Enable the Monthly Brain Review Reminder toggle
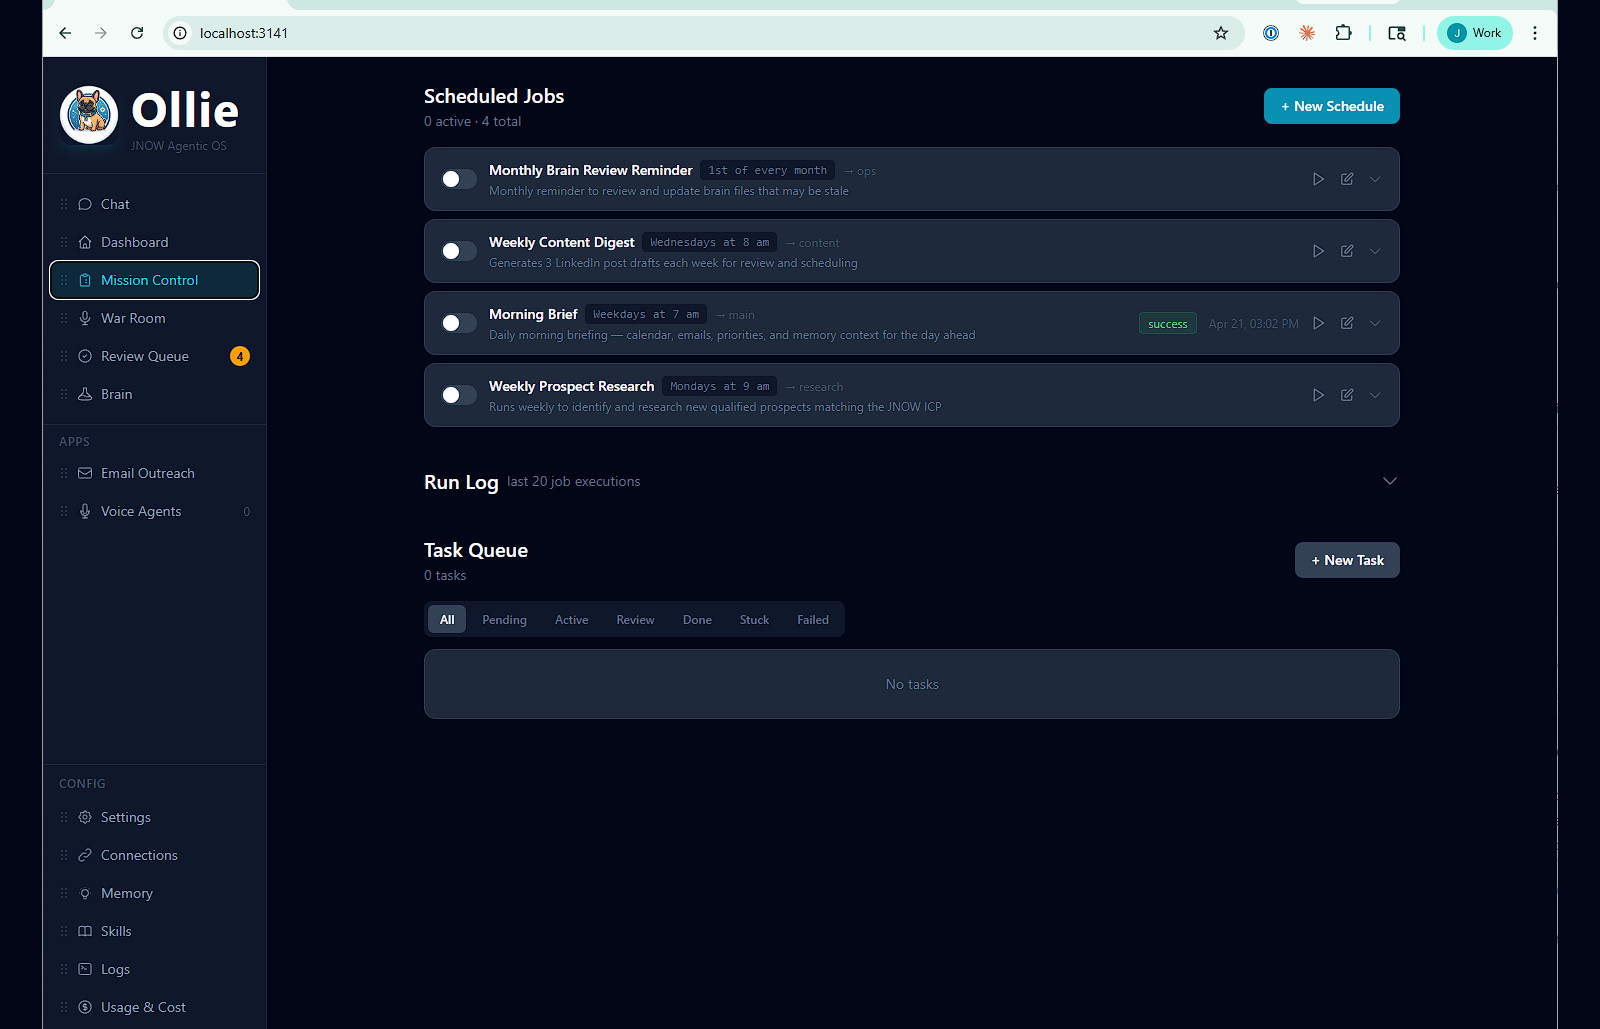The width and height of the screenshot is (1600, 1029). pyautogui.click(x=459, y=179)
